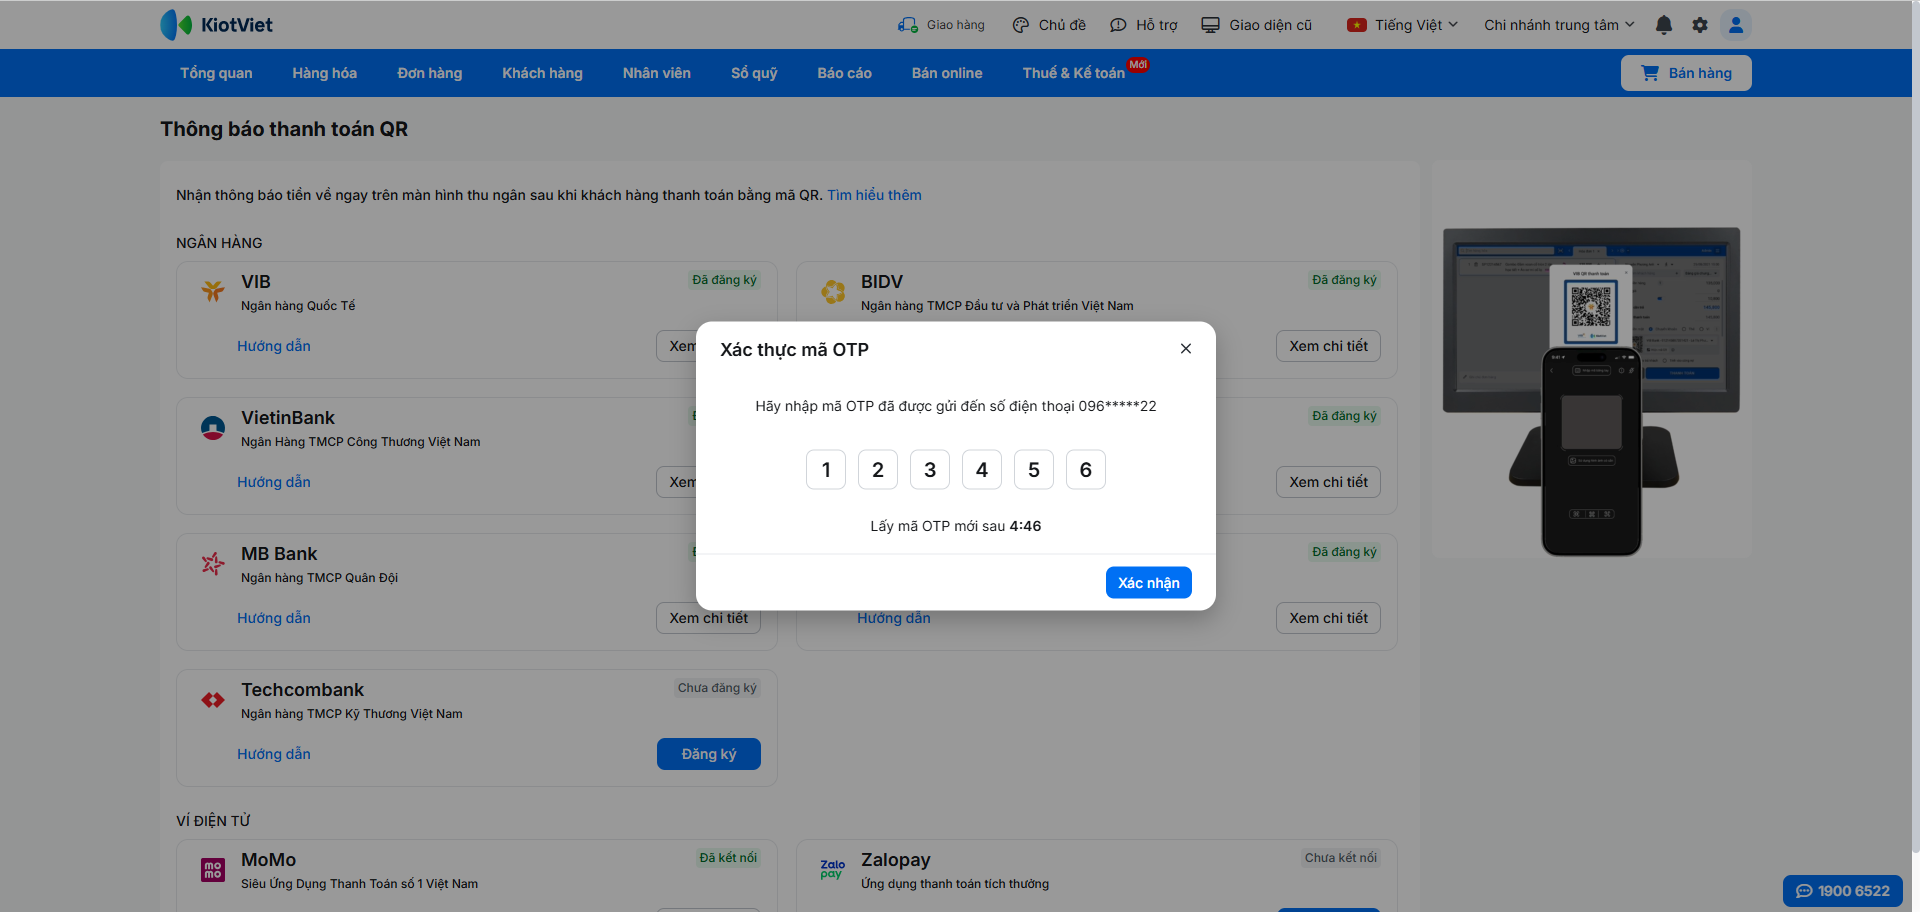Open the Khách hàng menu
The height and width of the screenshot is (912, 1920).
pyautogui.click(x=543, y=73)
